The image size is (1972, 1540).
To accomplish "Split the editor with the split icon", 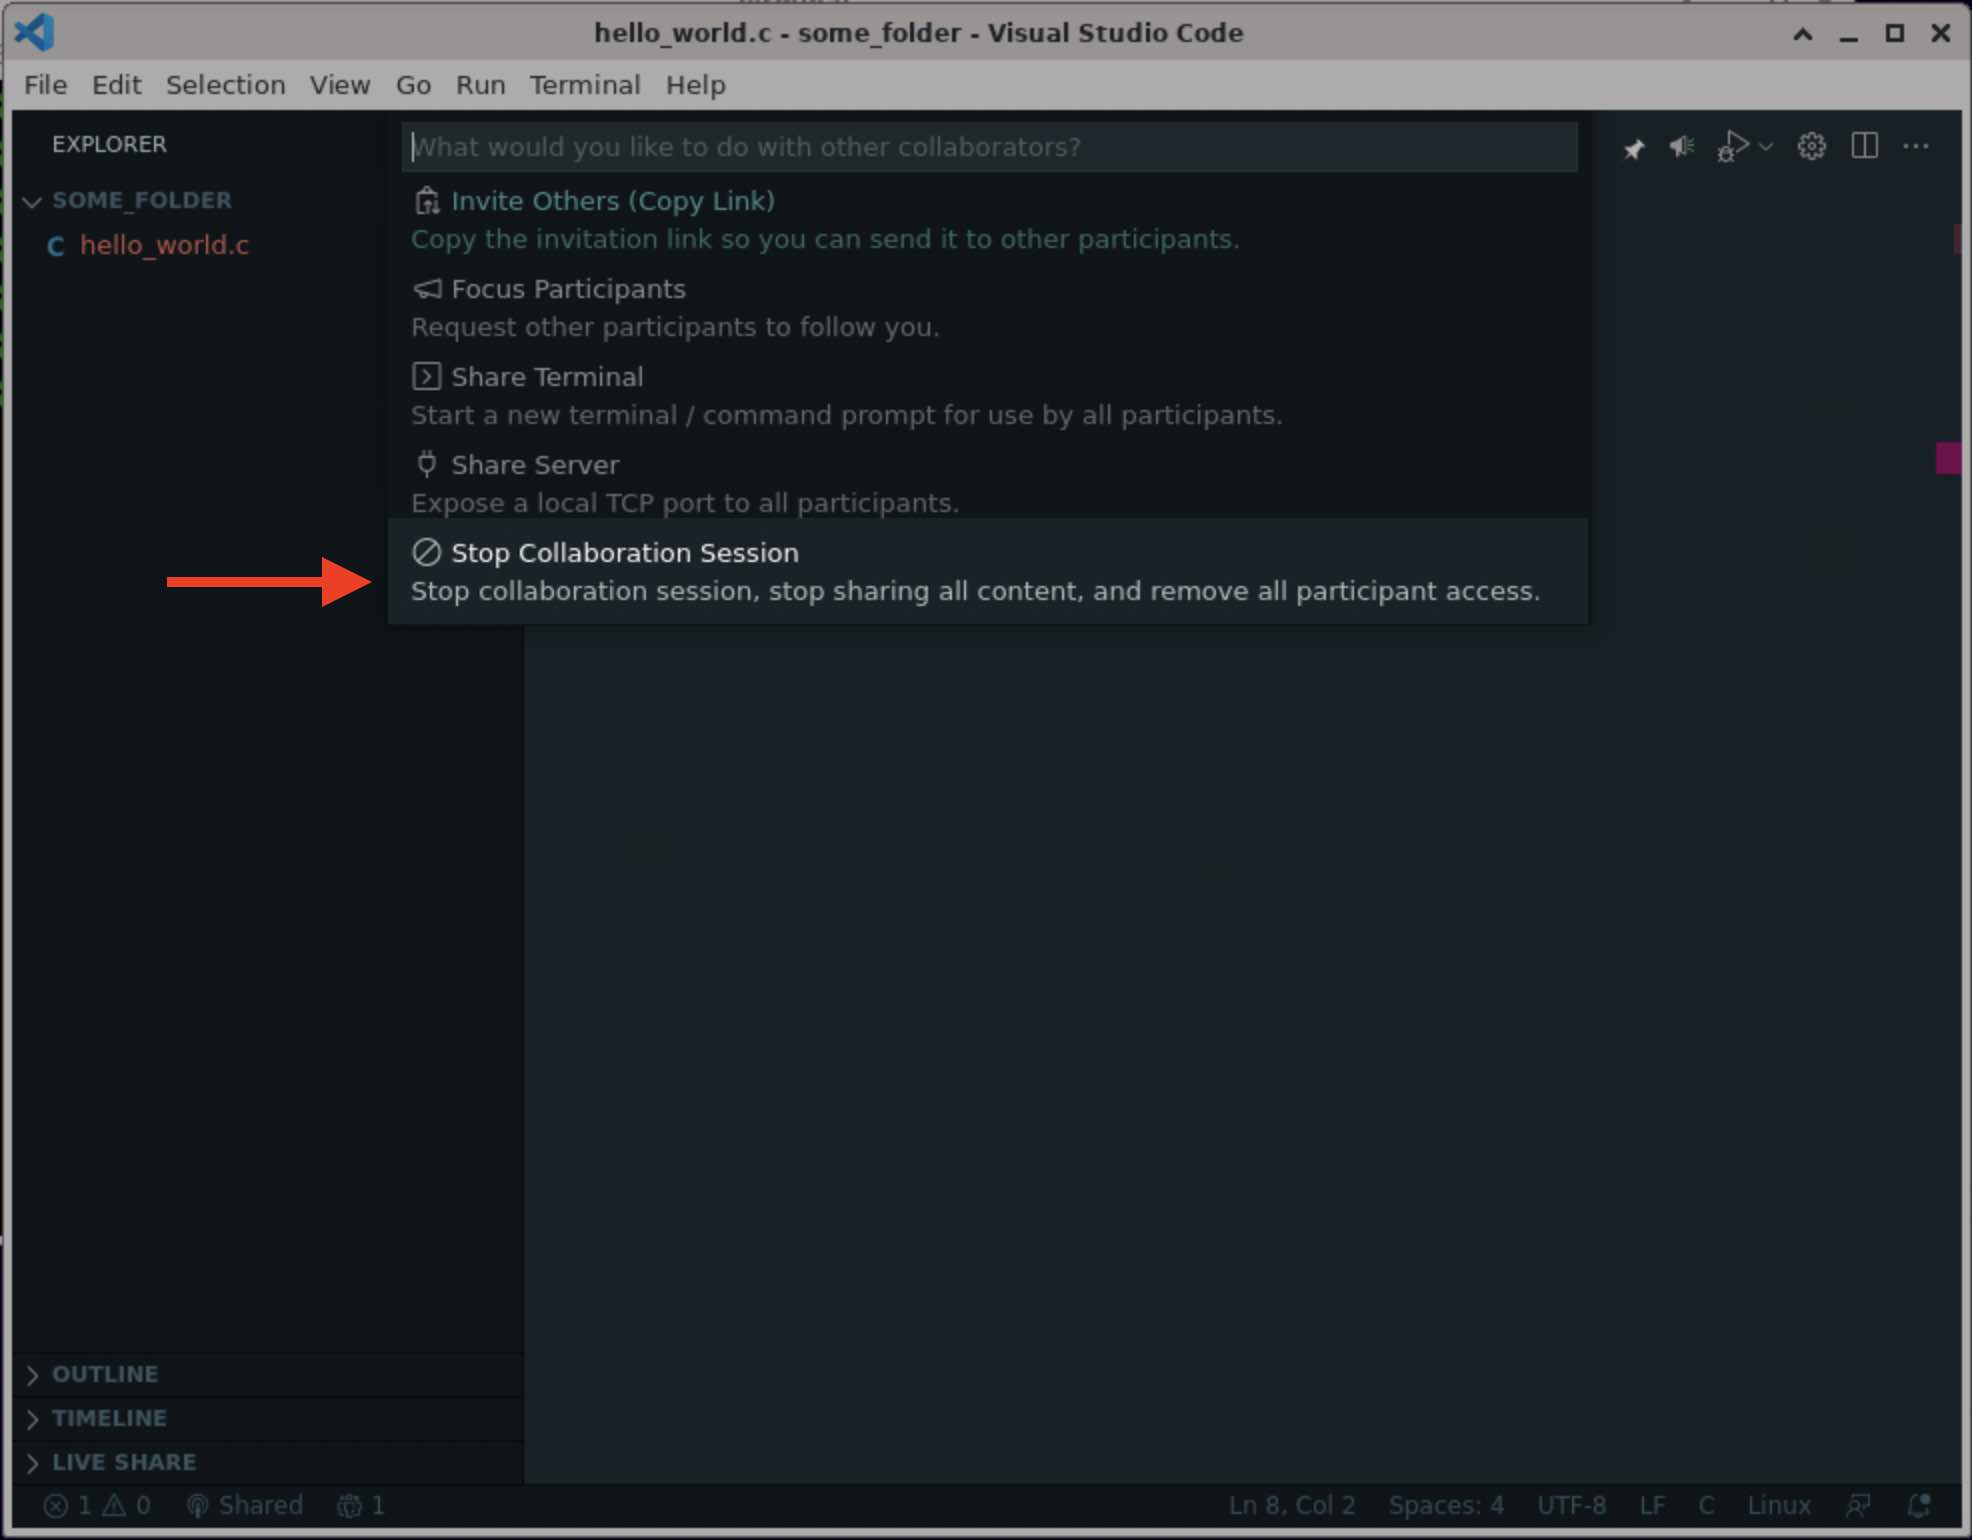I will coord(1864,146).
